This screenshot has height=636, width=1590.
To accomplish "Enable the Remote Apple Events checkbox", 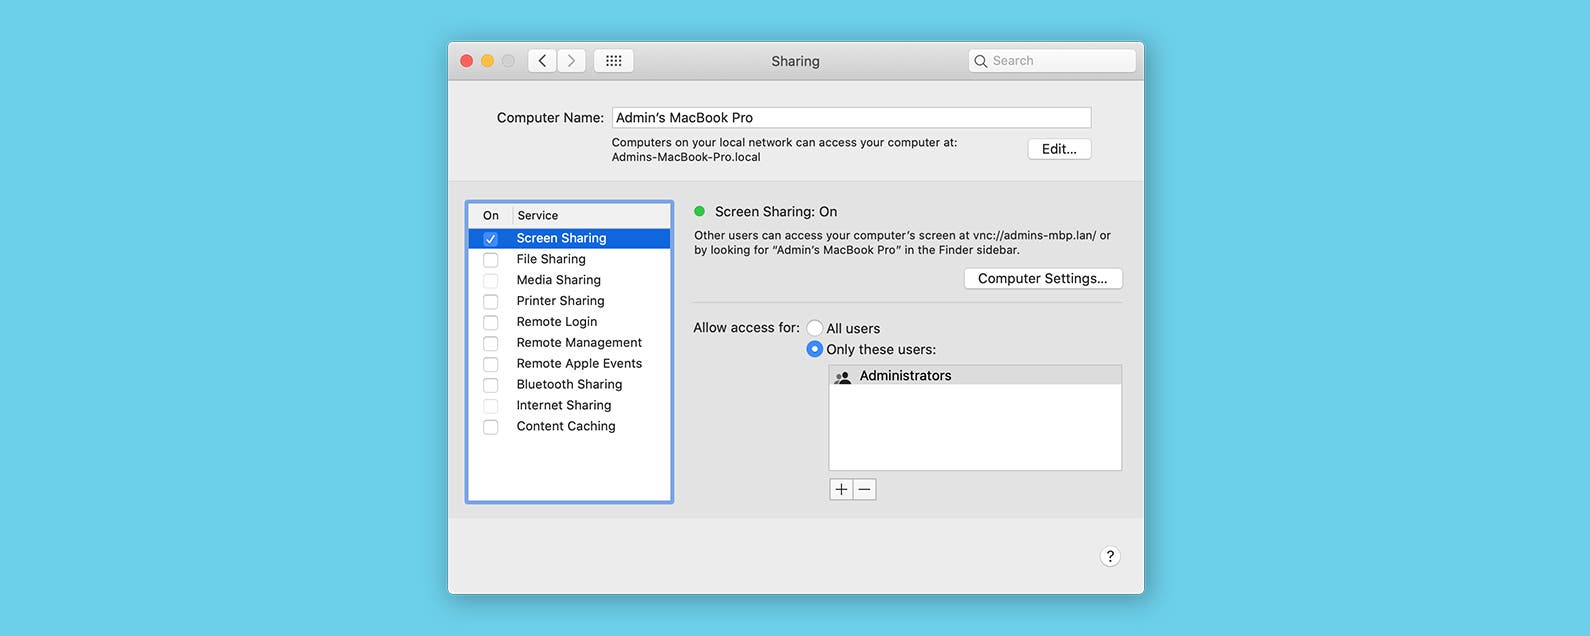I will 491,365.
